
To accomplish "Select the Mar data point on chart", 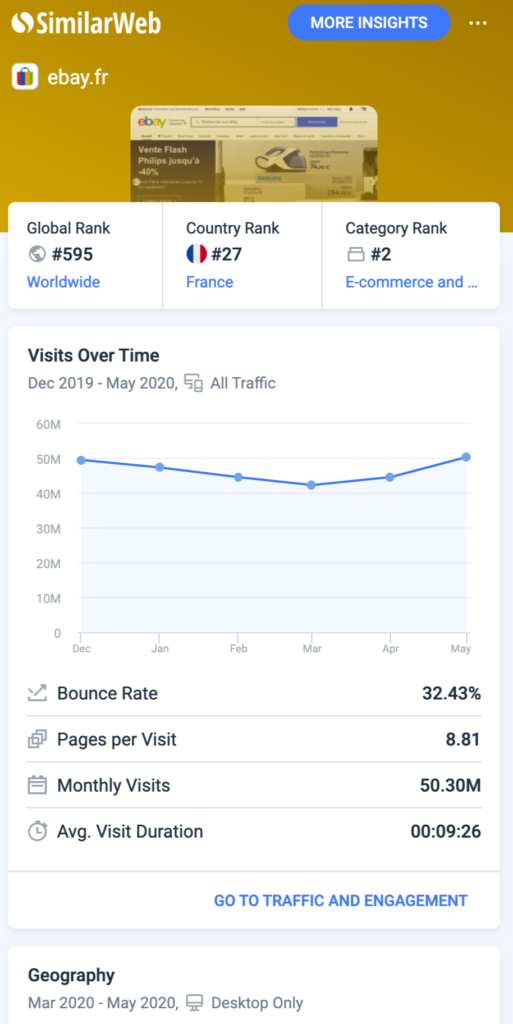I will click(x=311, y=485).
